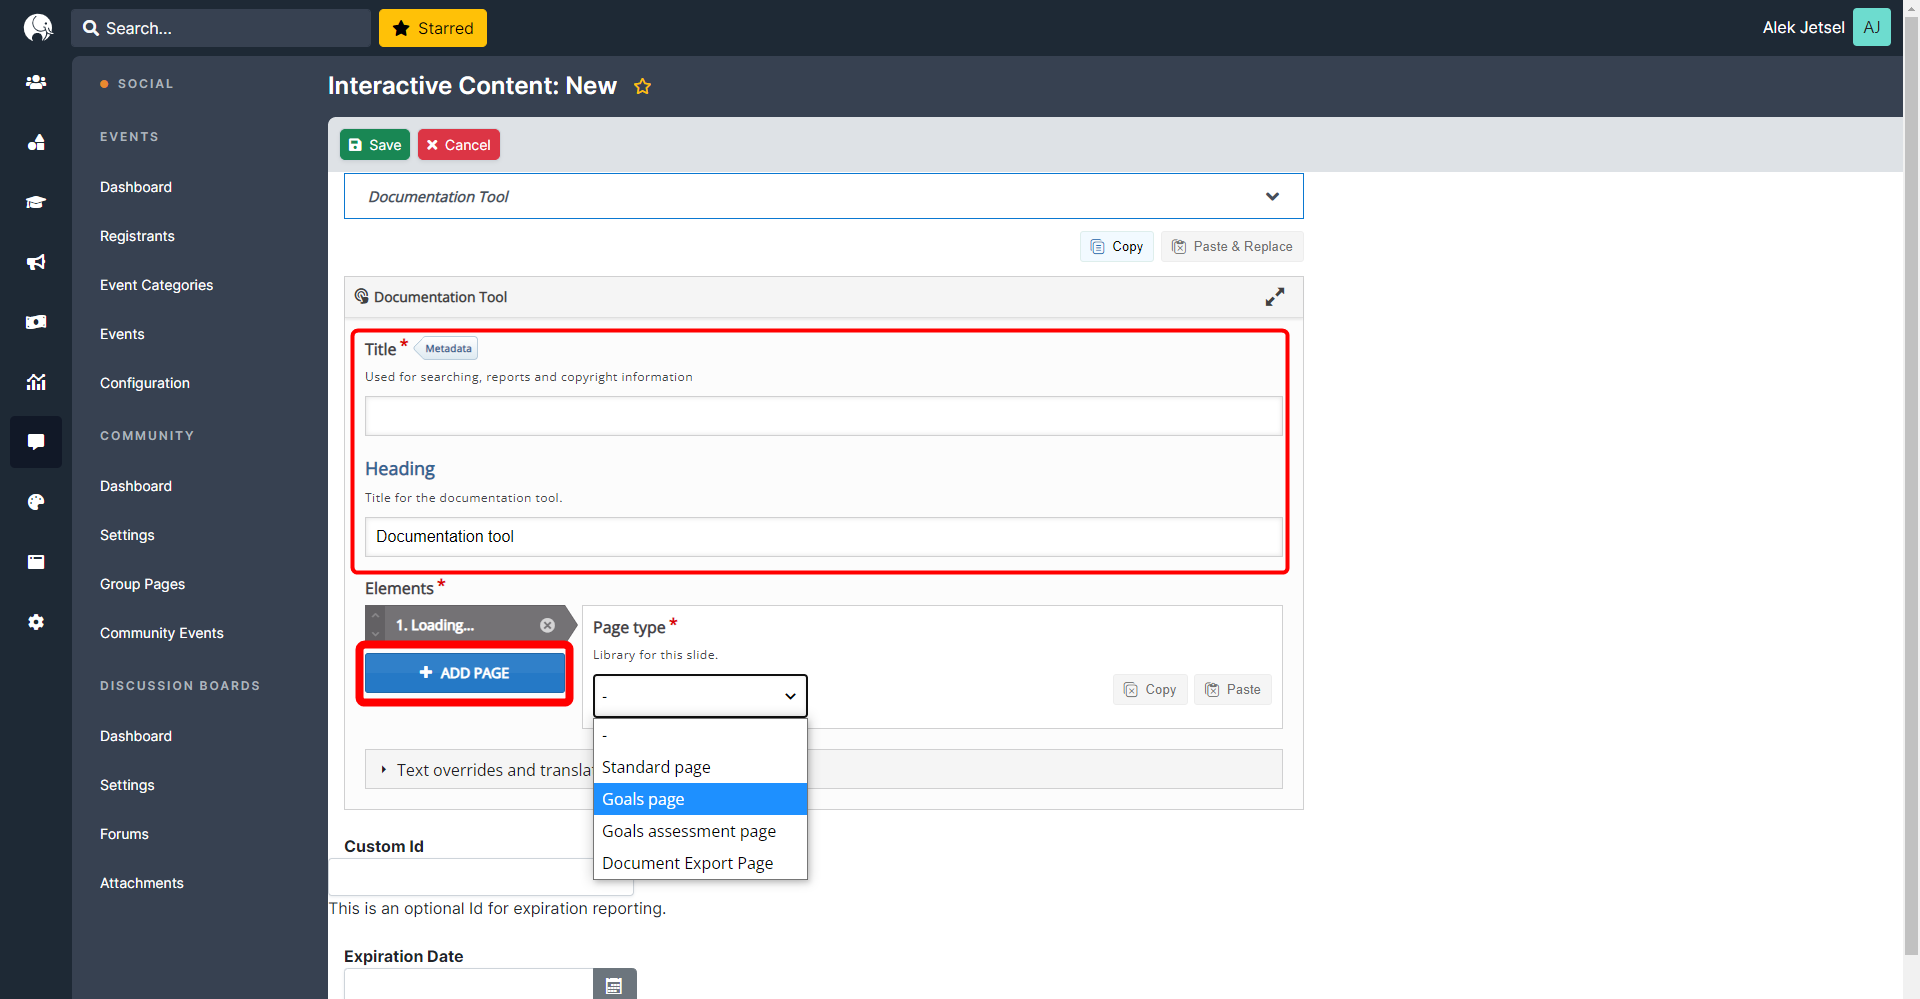Select the palette theming icon
1920x999 pixels.
pyautogui.click(x=36, y=502)
